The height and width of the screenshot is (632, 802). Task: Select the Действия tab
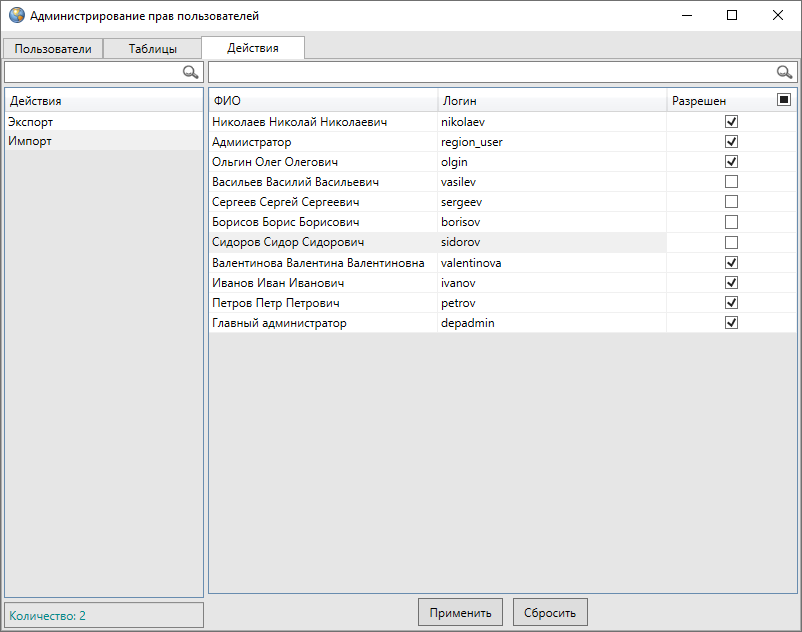point(252,48)
